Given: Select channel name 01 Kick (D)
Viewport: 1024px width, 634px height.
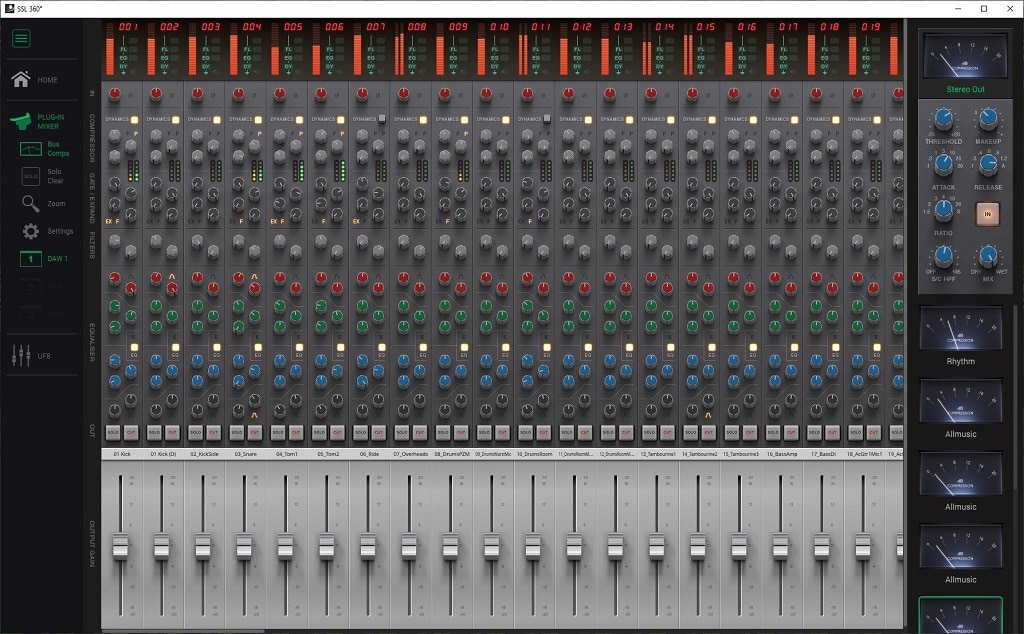Looking at the screenshot, I should pyautogui.click(x=163, y=454).
